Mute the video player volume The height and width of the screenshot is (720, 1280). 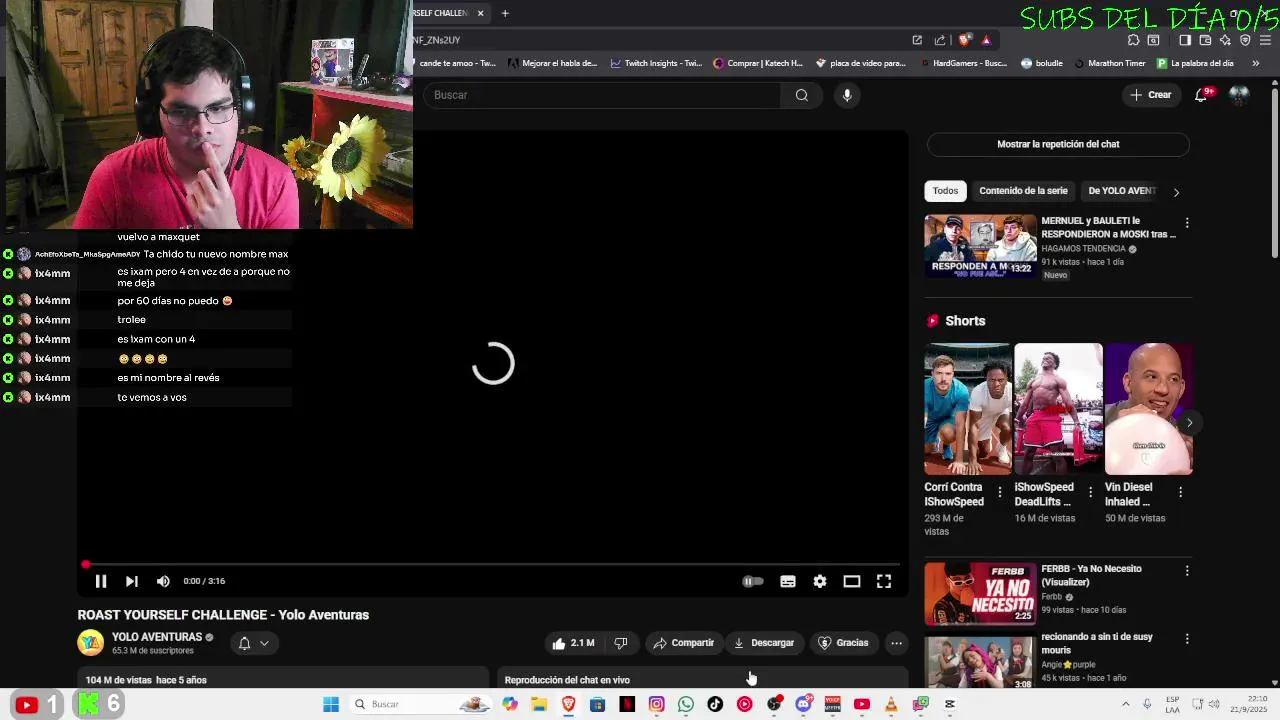pyautogui.click(x=163, y=581)
